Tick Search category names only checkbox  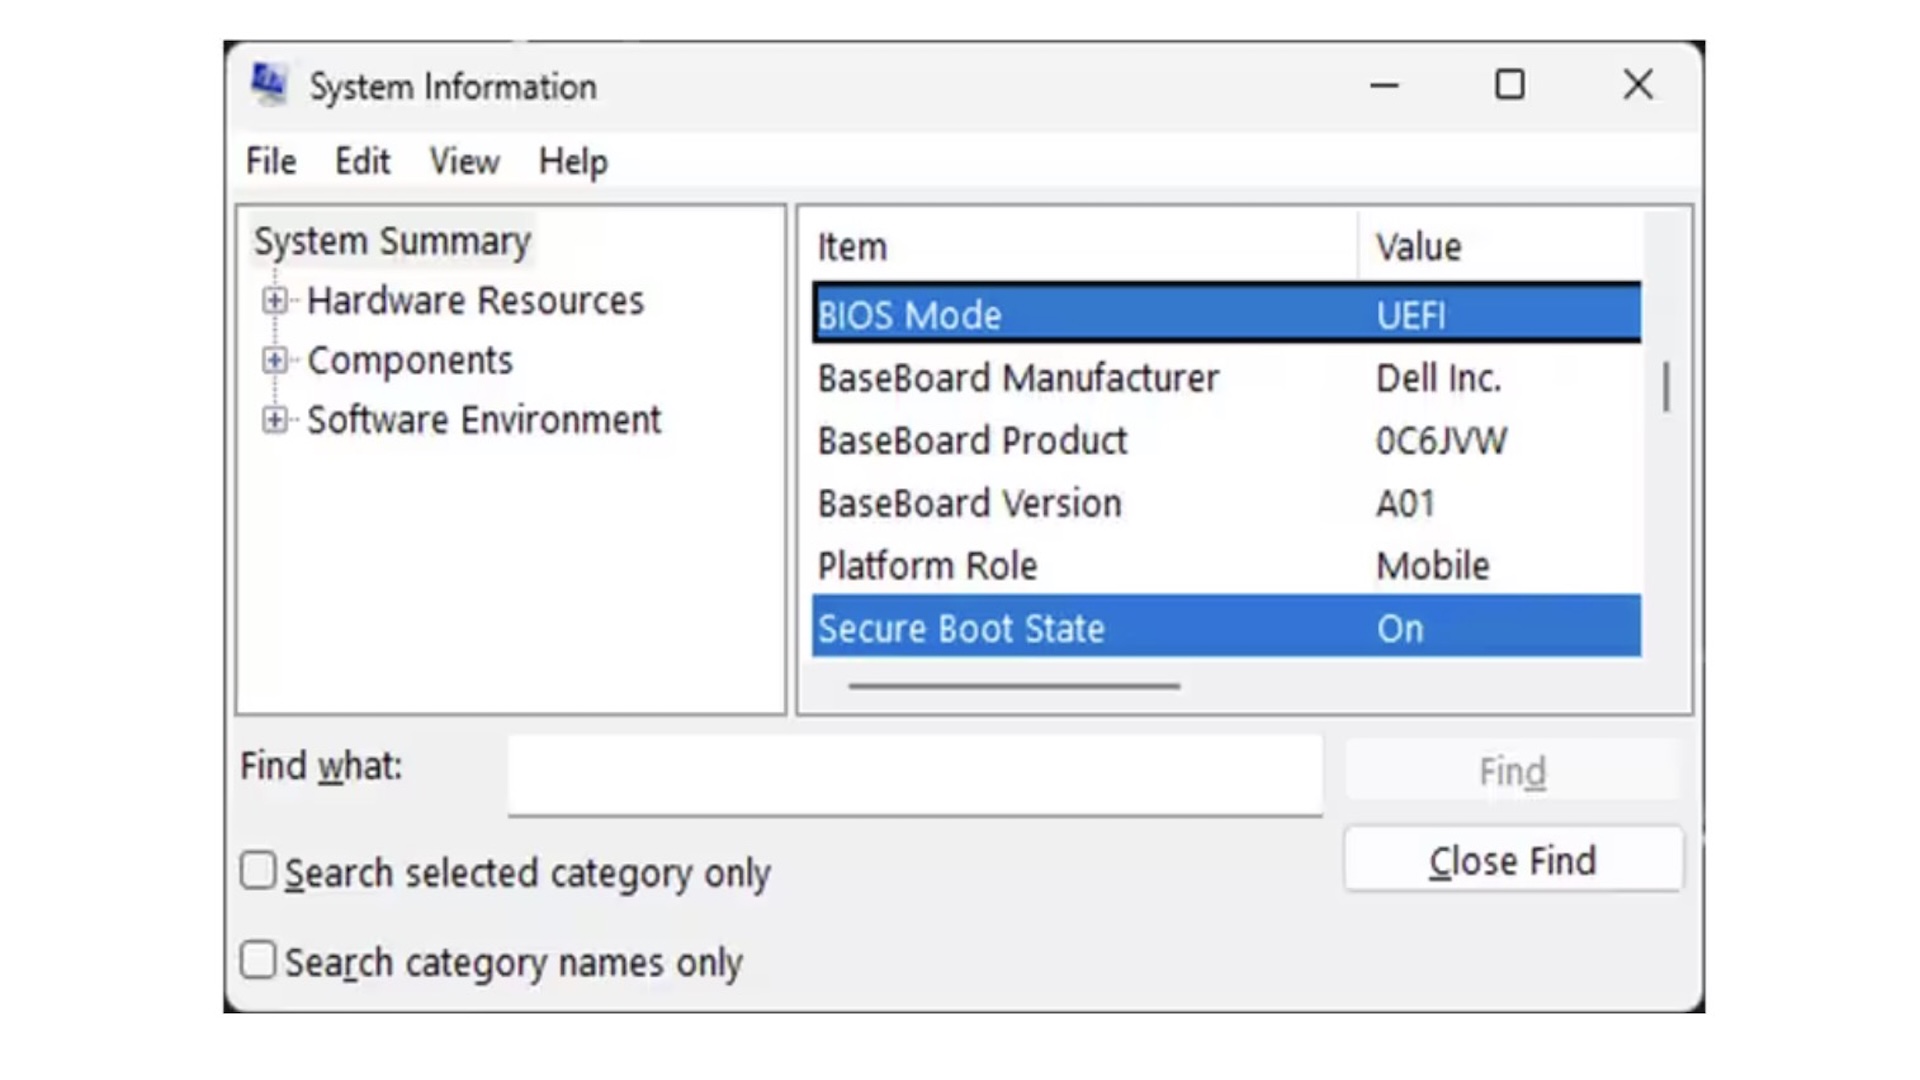tap(258, 960)
